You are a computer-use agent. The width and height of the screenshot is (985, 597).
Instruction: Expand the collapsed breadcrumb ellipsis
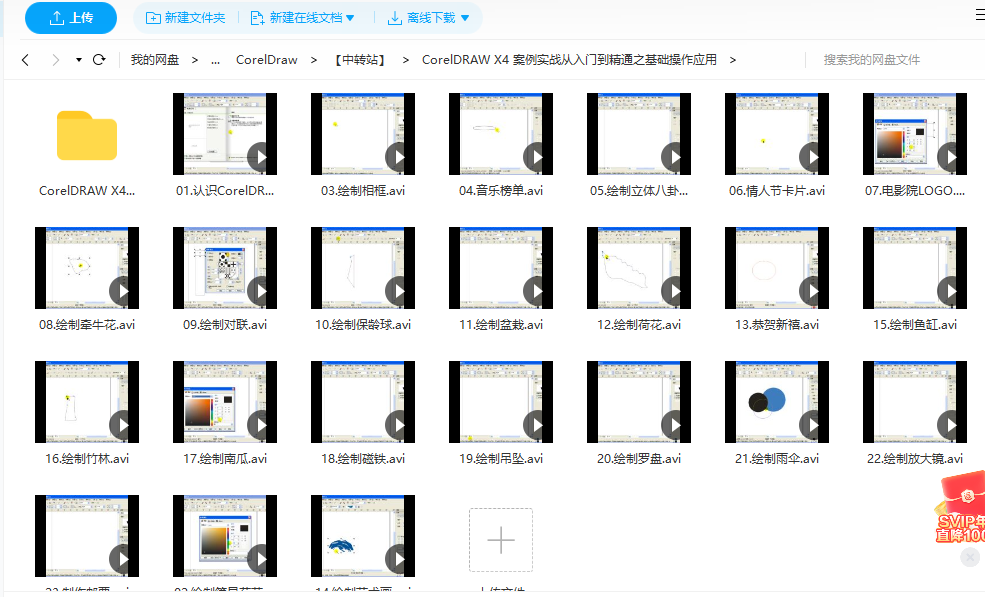pos(215,60)
